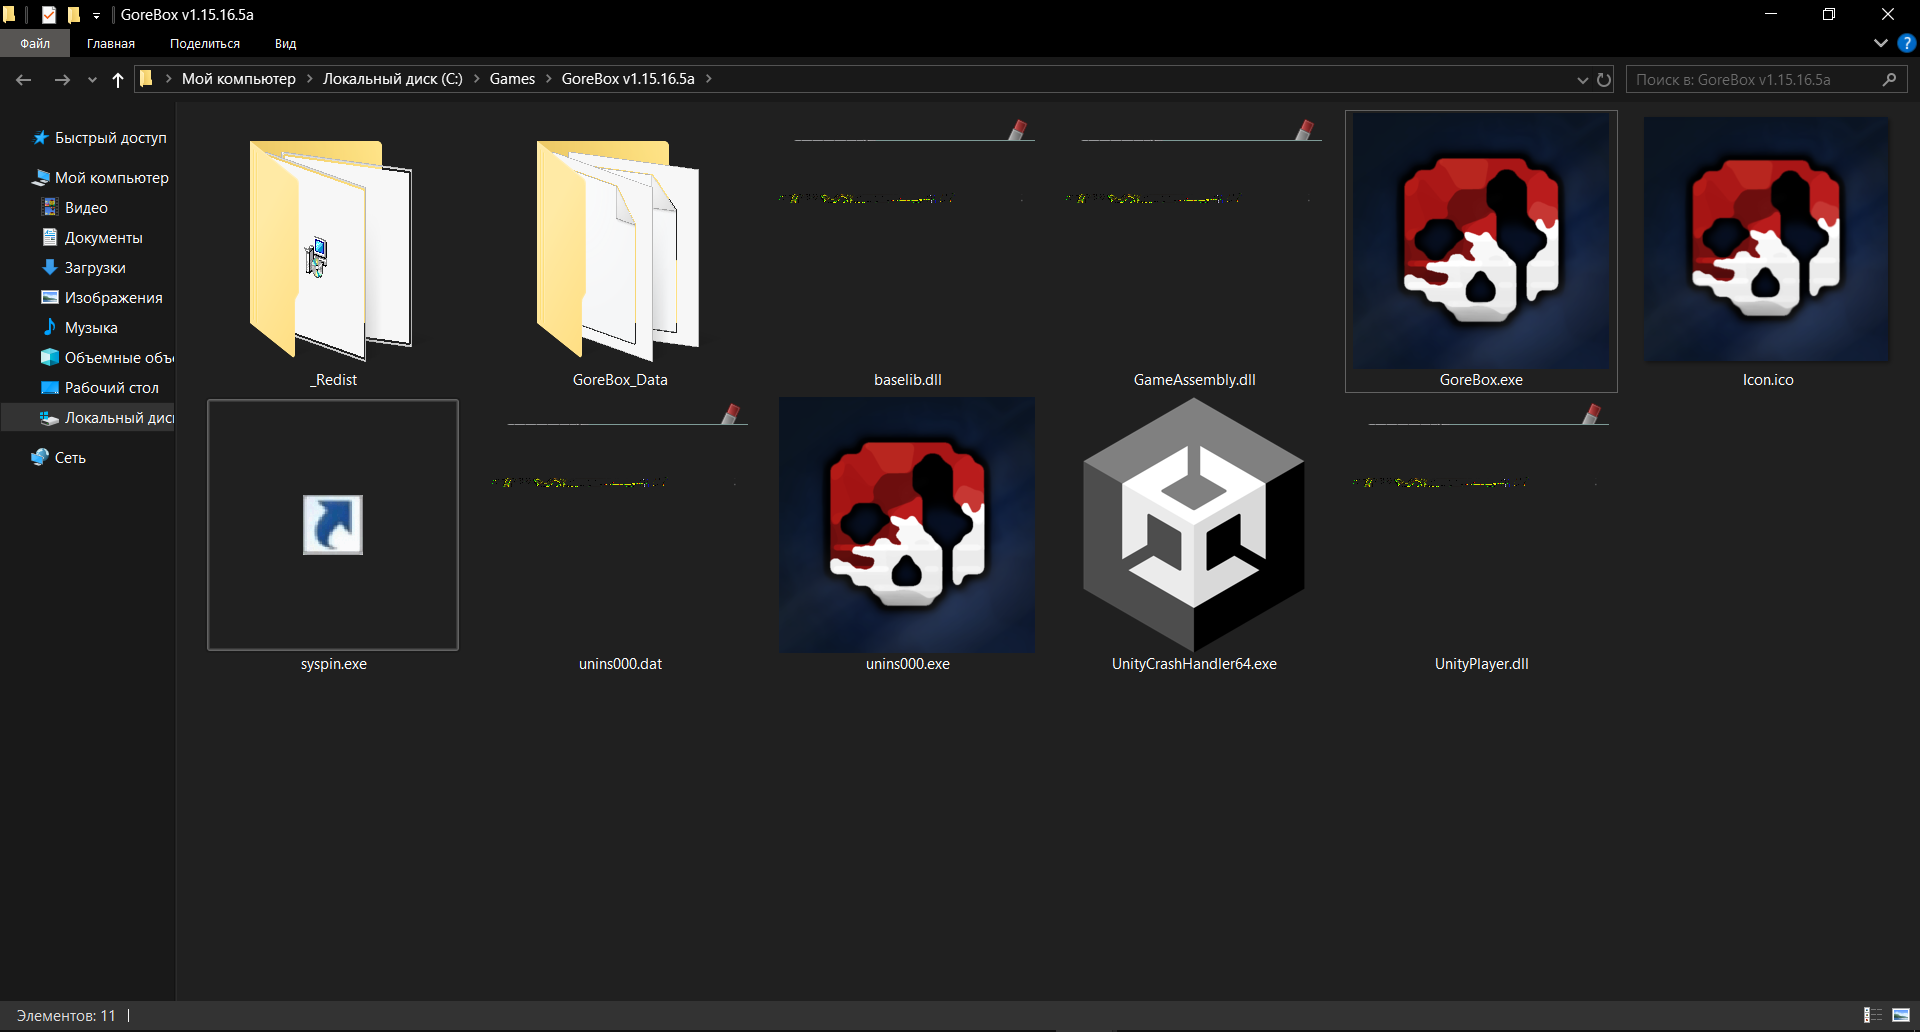
Task: Select the unins000.exe uninstaller icon
Action: [x=907, y=525]
